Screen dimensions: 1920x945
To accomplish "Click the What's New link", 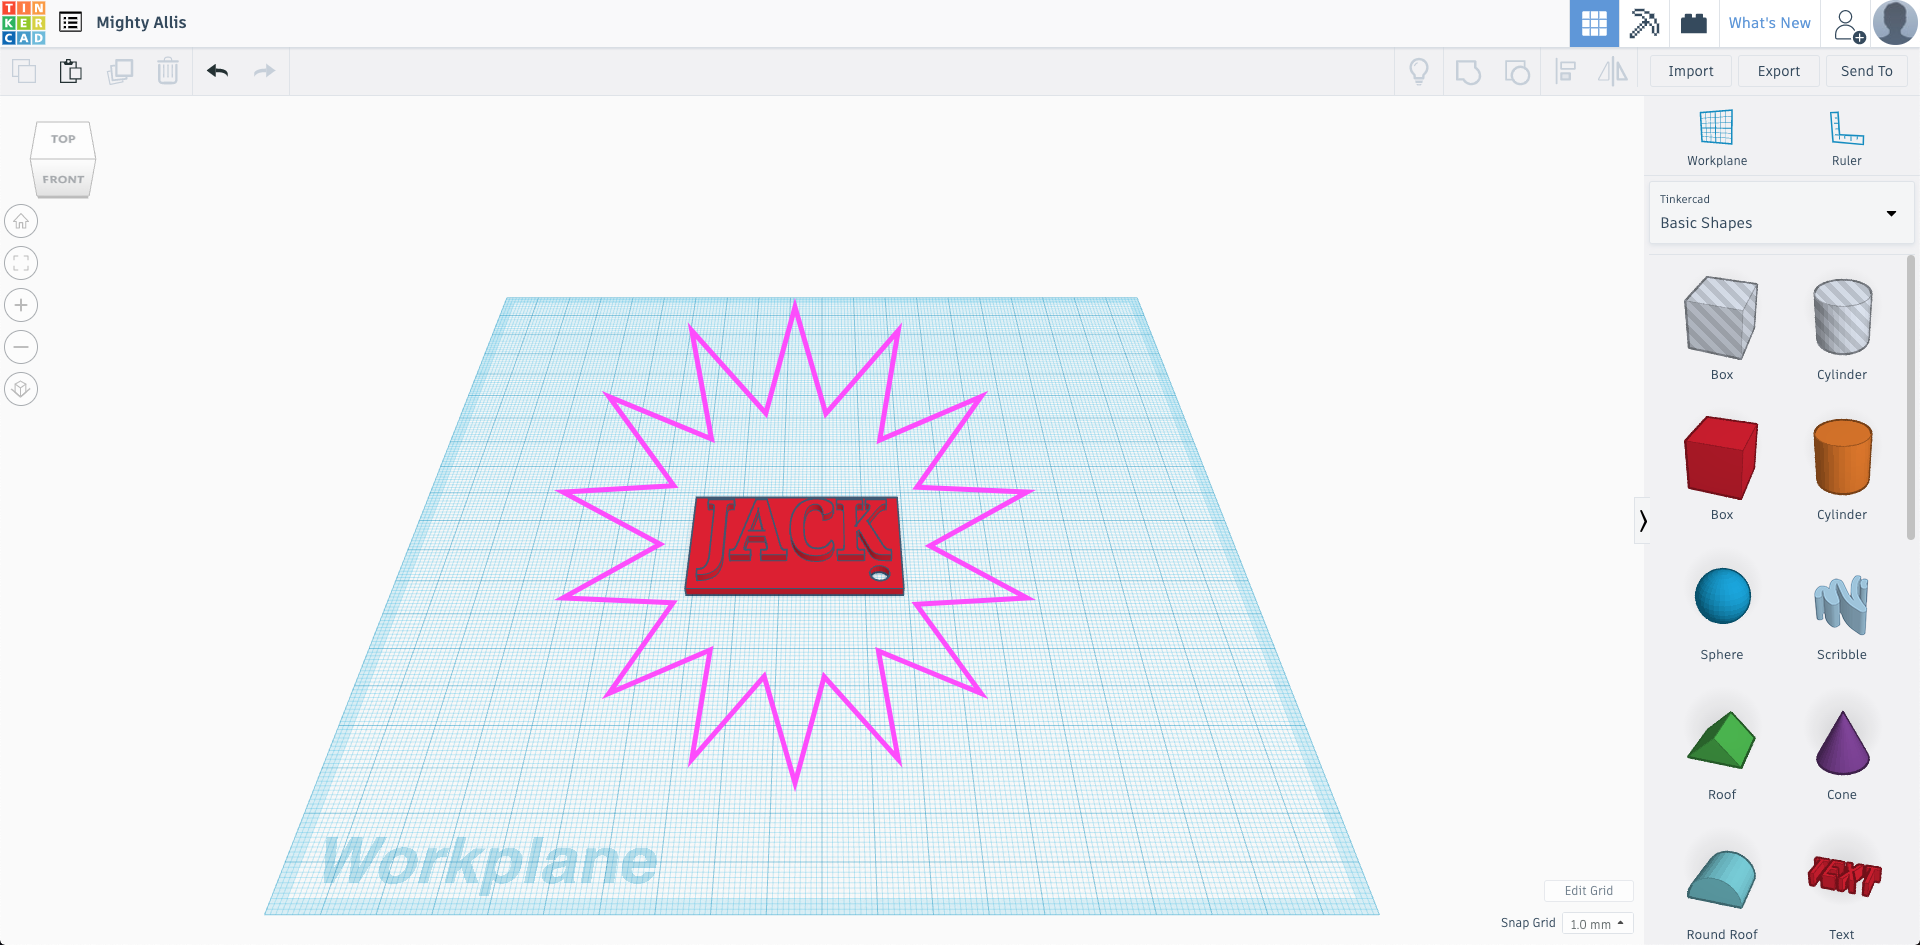I will (x=1769, y=22).
